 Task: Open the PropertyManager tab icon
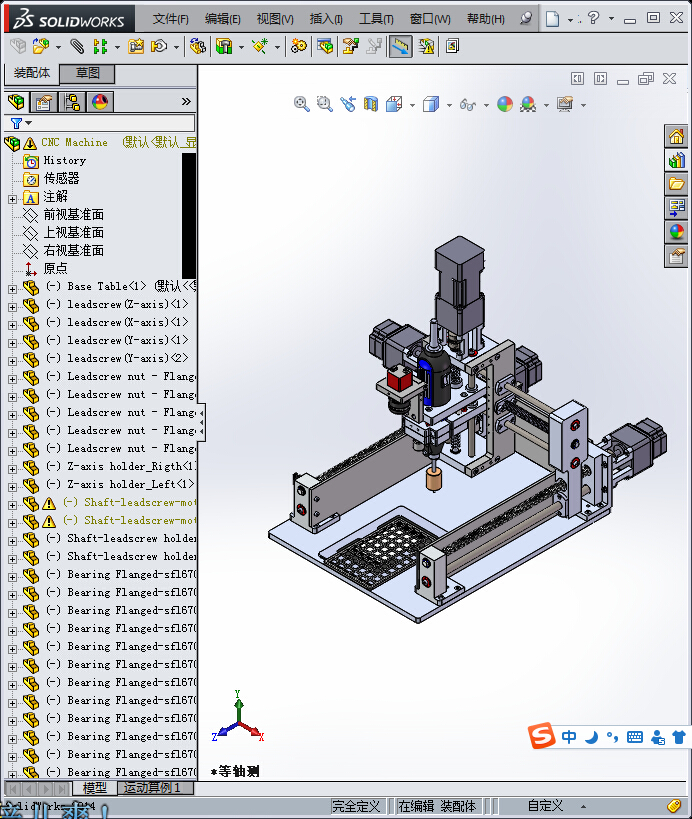coord(44,101)
